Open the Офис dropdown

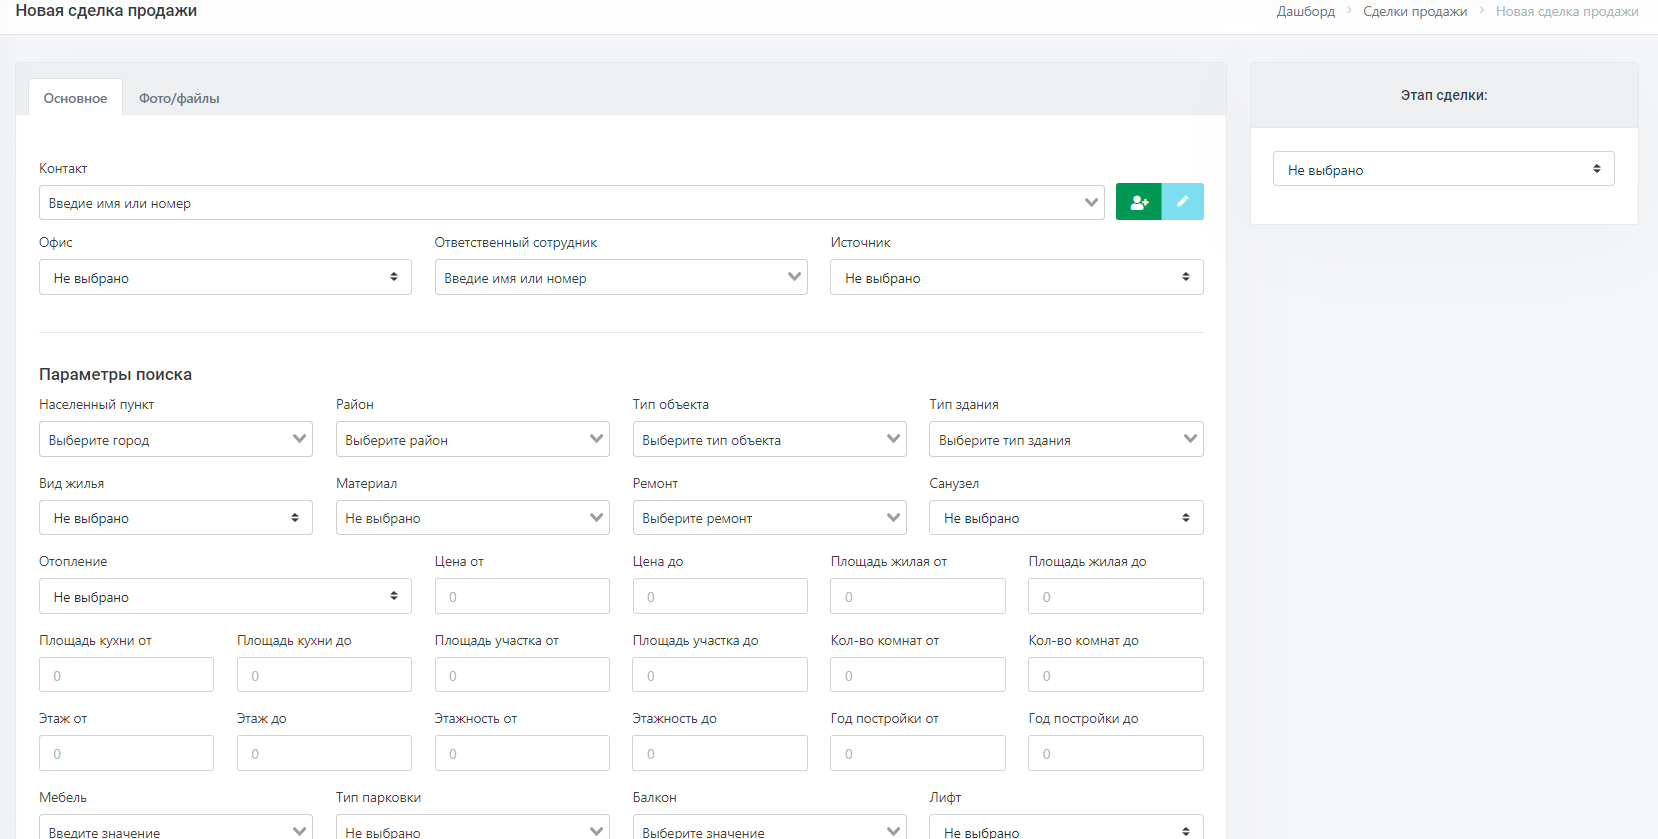[225, 277]
